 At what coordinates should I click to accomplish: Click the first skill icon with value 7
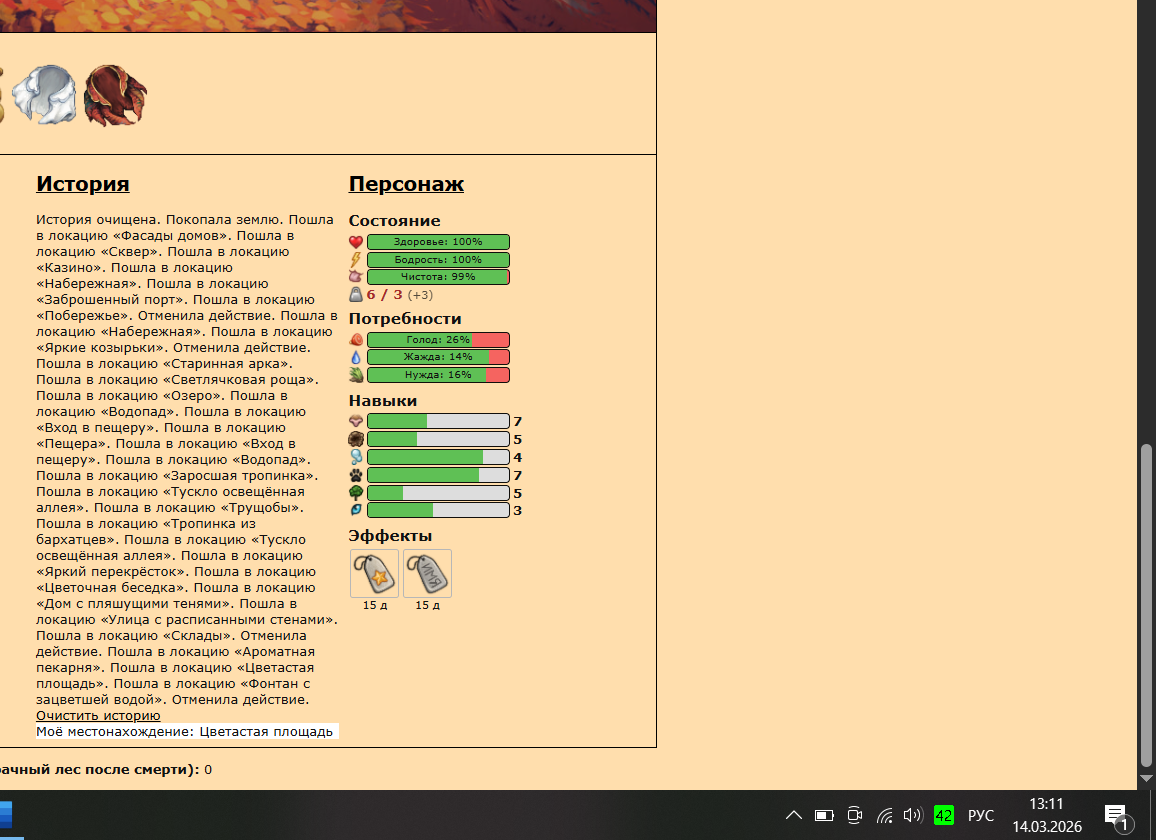pyautogui.click(x=356, y=421)
